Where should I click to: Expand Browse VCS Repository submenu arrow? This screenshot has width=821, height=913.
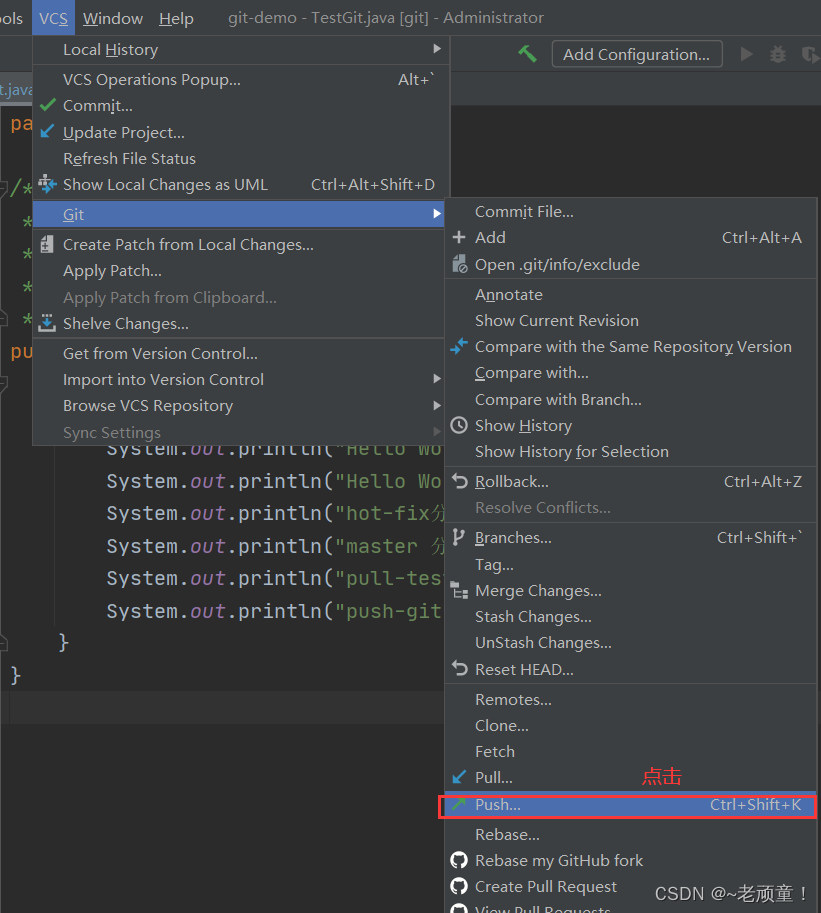point(437,405)
